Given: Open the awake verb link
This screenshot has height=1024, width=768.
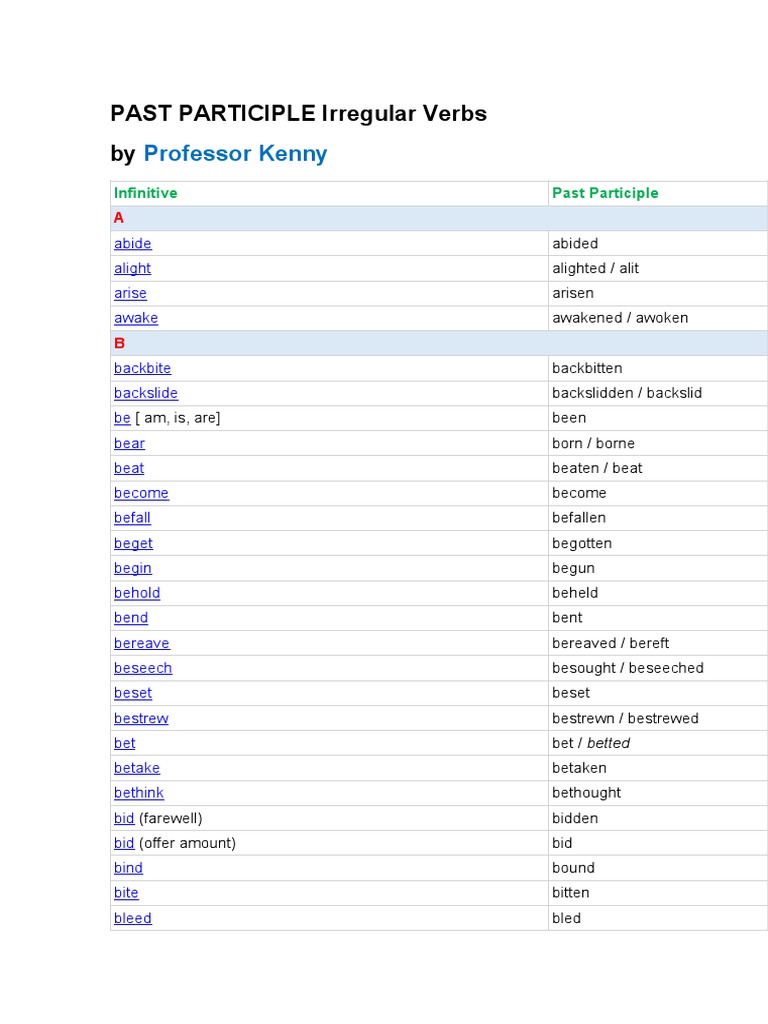Looking at the screenshot, I should 136,318.
